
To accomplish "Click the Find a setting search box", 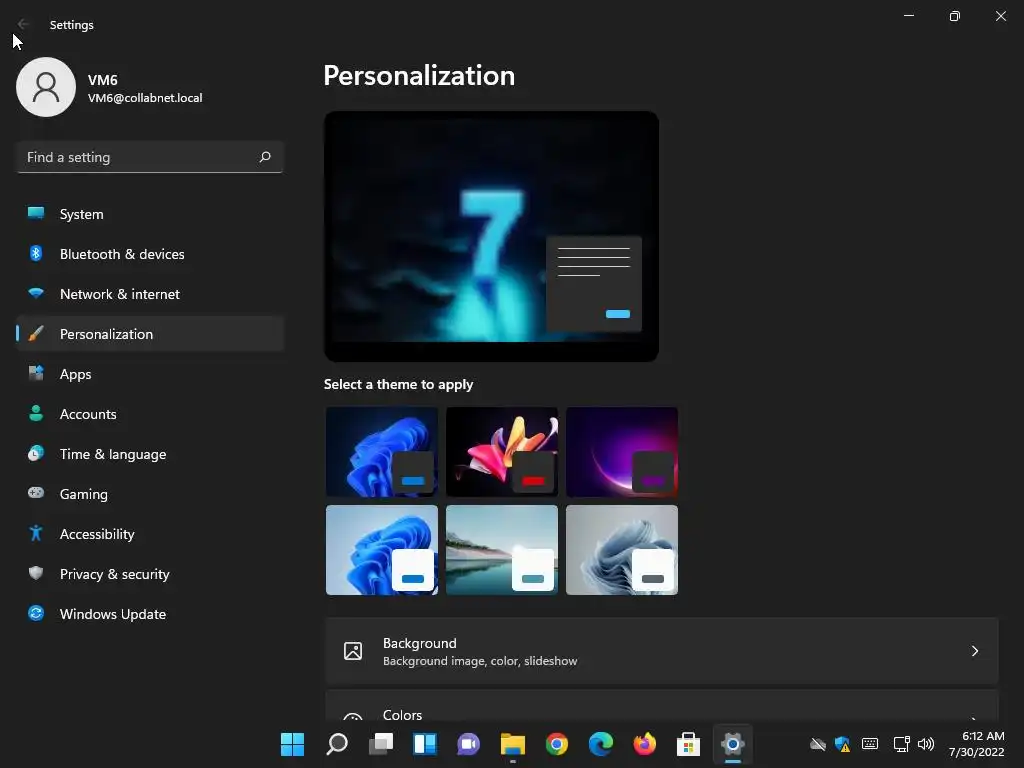I will (150, 157).
